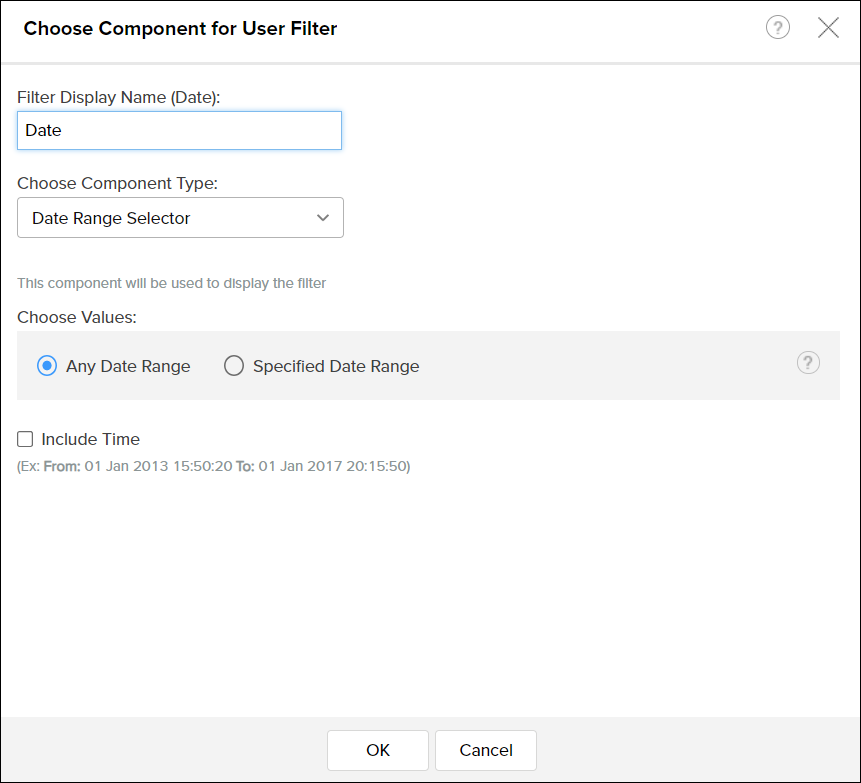Screen dimensions: 861x783
Task: Select the Any Date Range radio button
Action: pyautogui.click(x=46, y=366)
